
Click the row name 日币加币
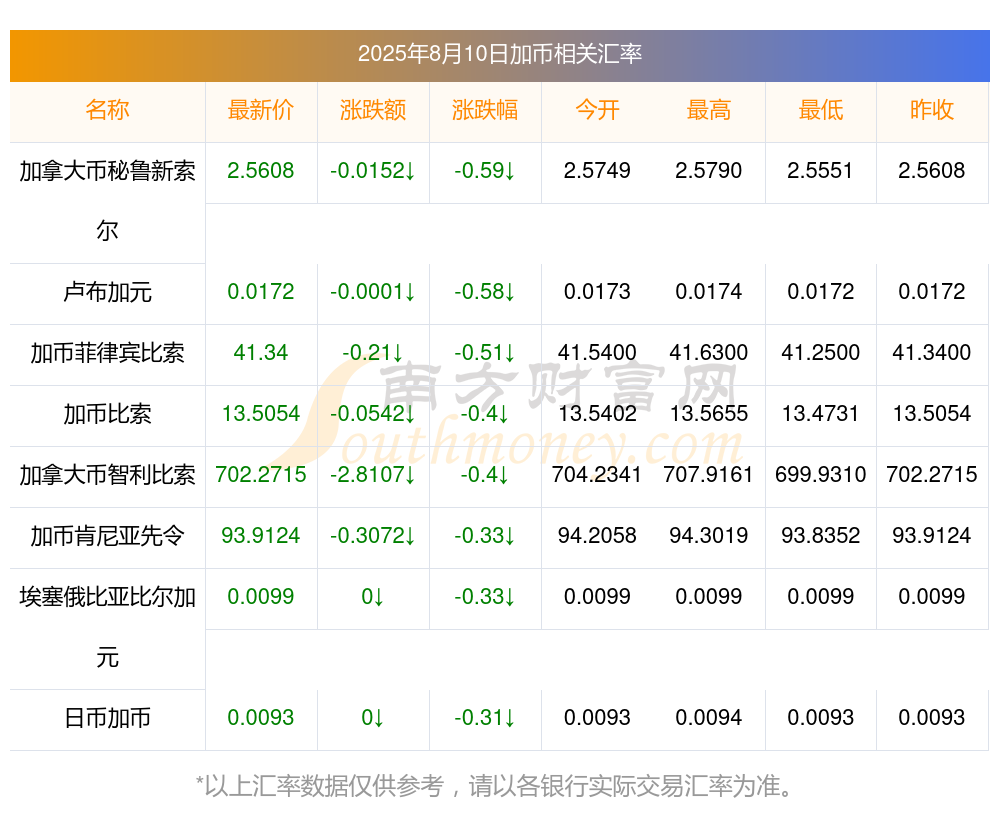click(x=107, y=718)
